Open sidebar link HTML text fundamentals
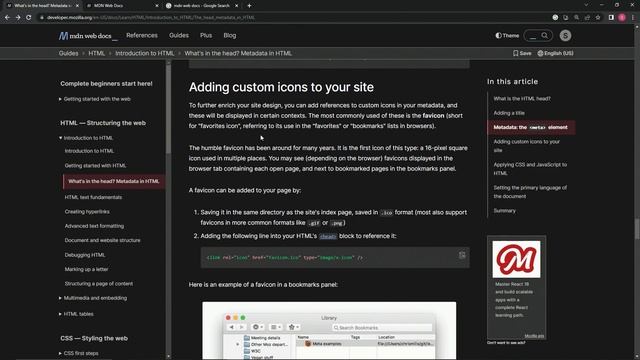 click(x=93, y=197)
